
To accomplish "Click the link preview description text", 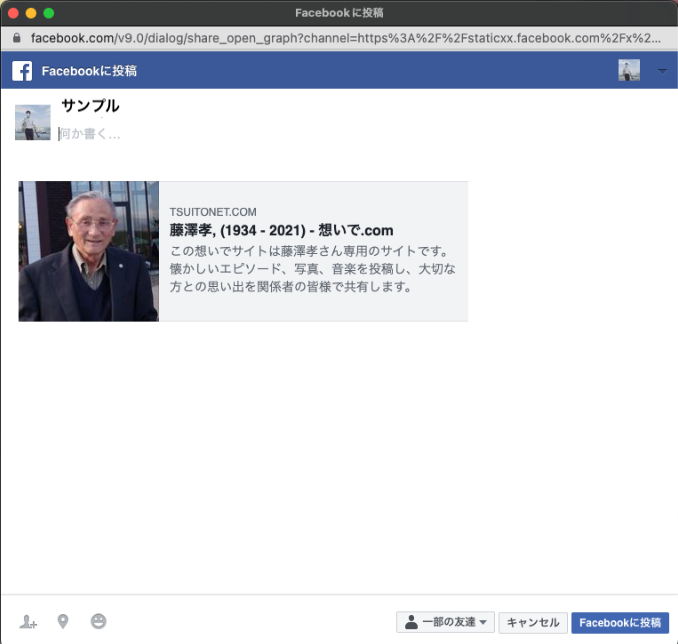I will point(312,269).
